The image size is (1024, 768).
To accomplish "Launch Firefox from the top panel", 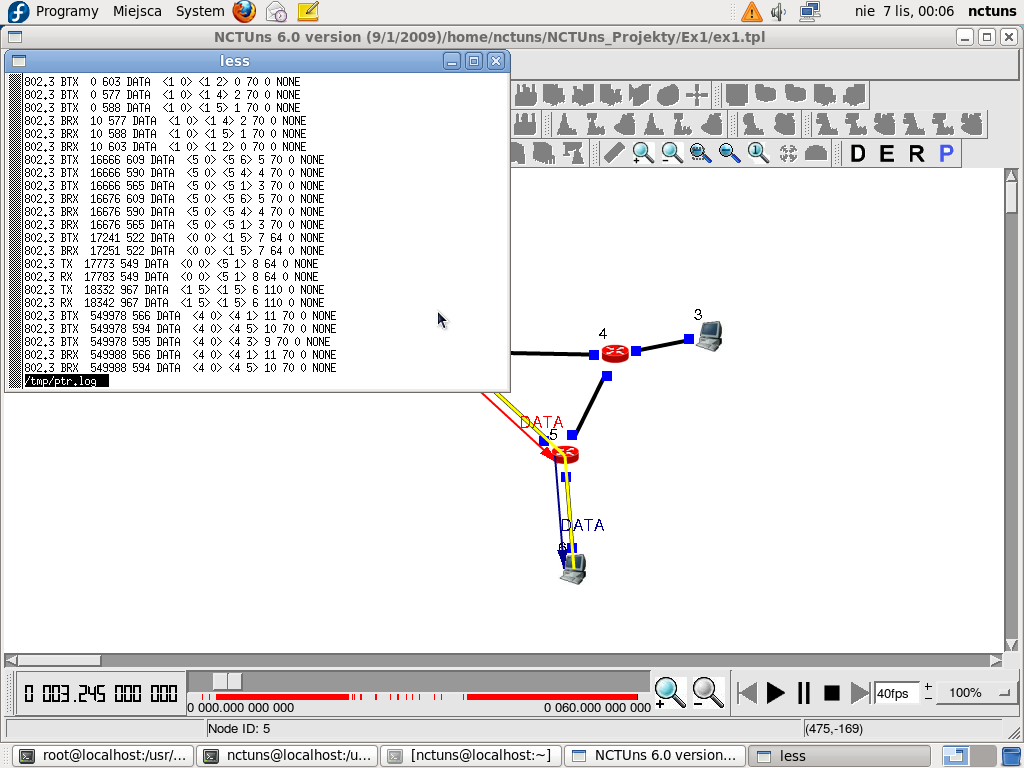I will pyautogui.click(x=244, y=11).
